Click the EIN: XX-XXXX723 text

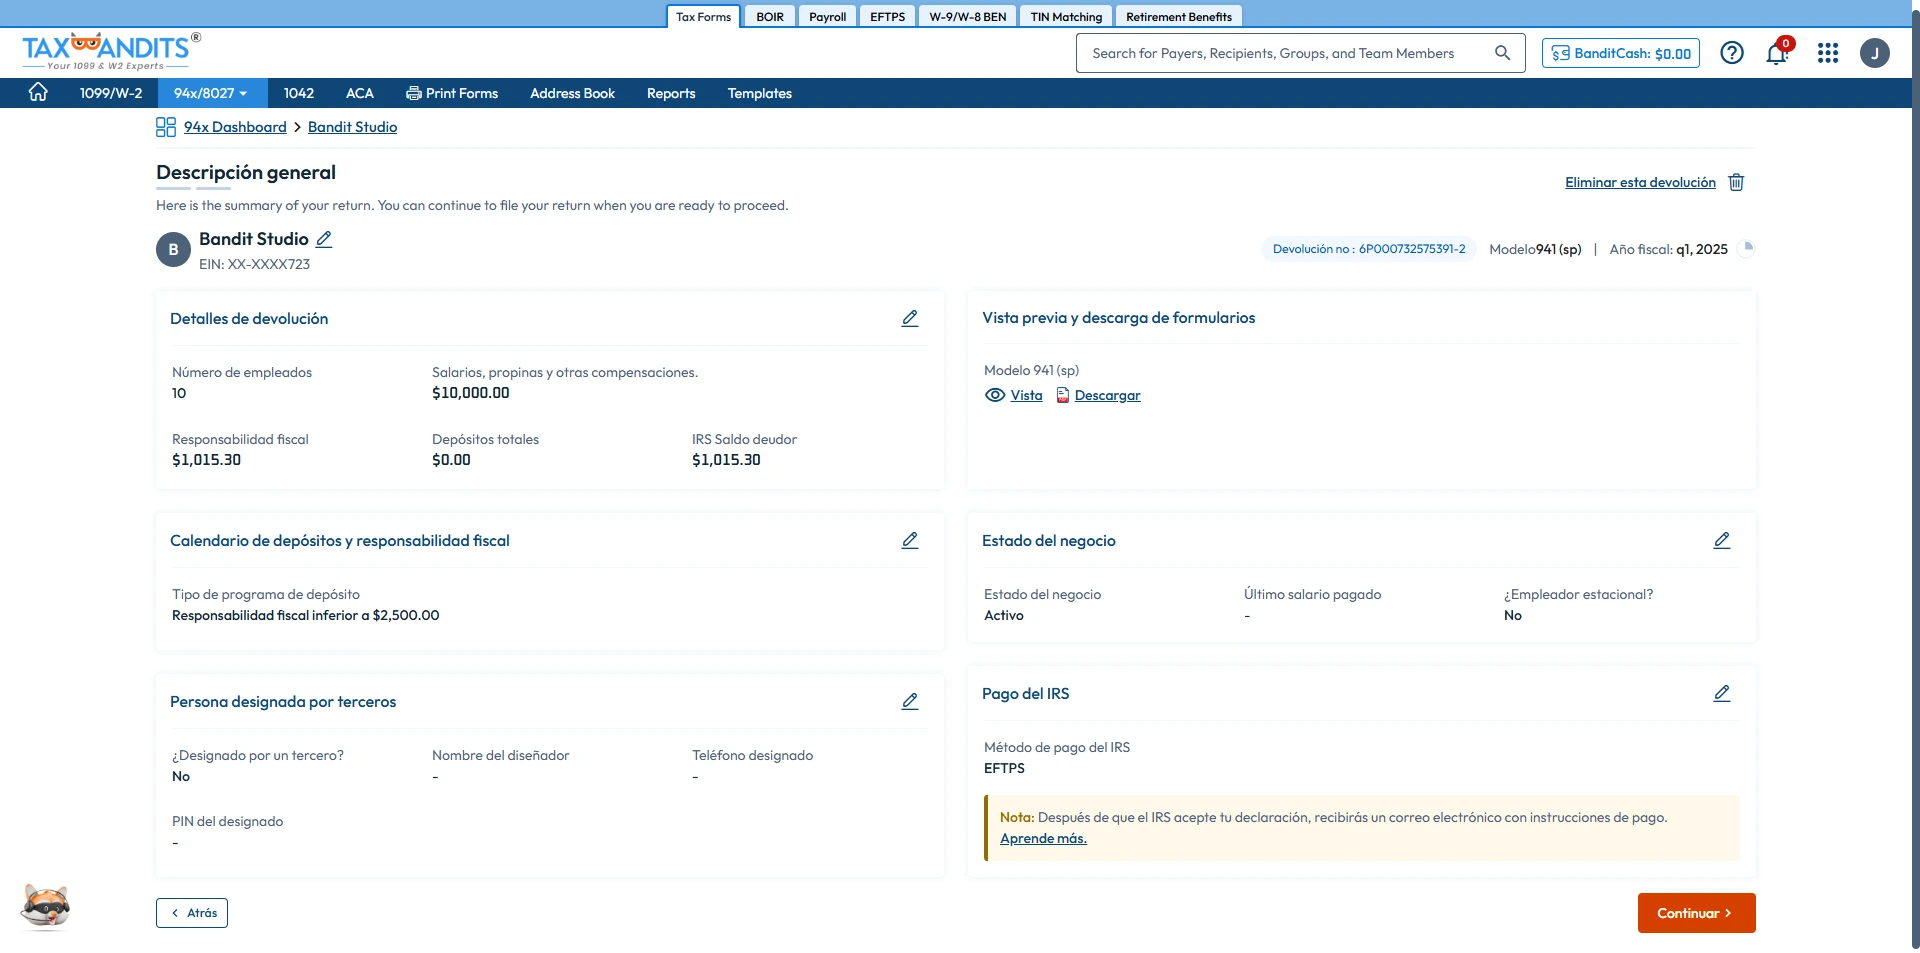point(254,264)
